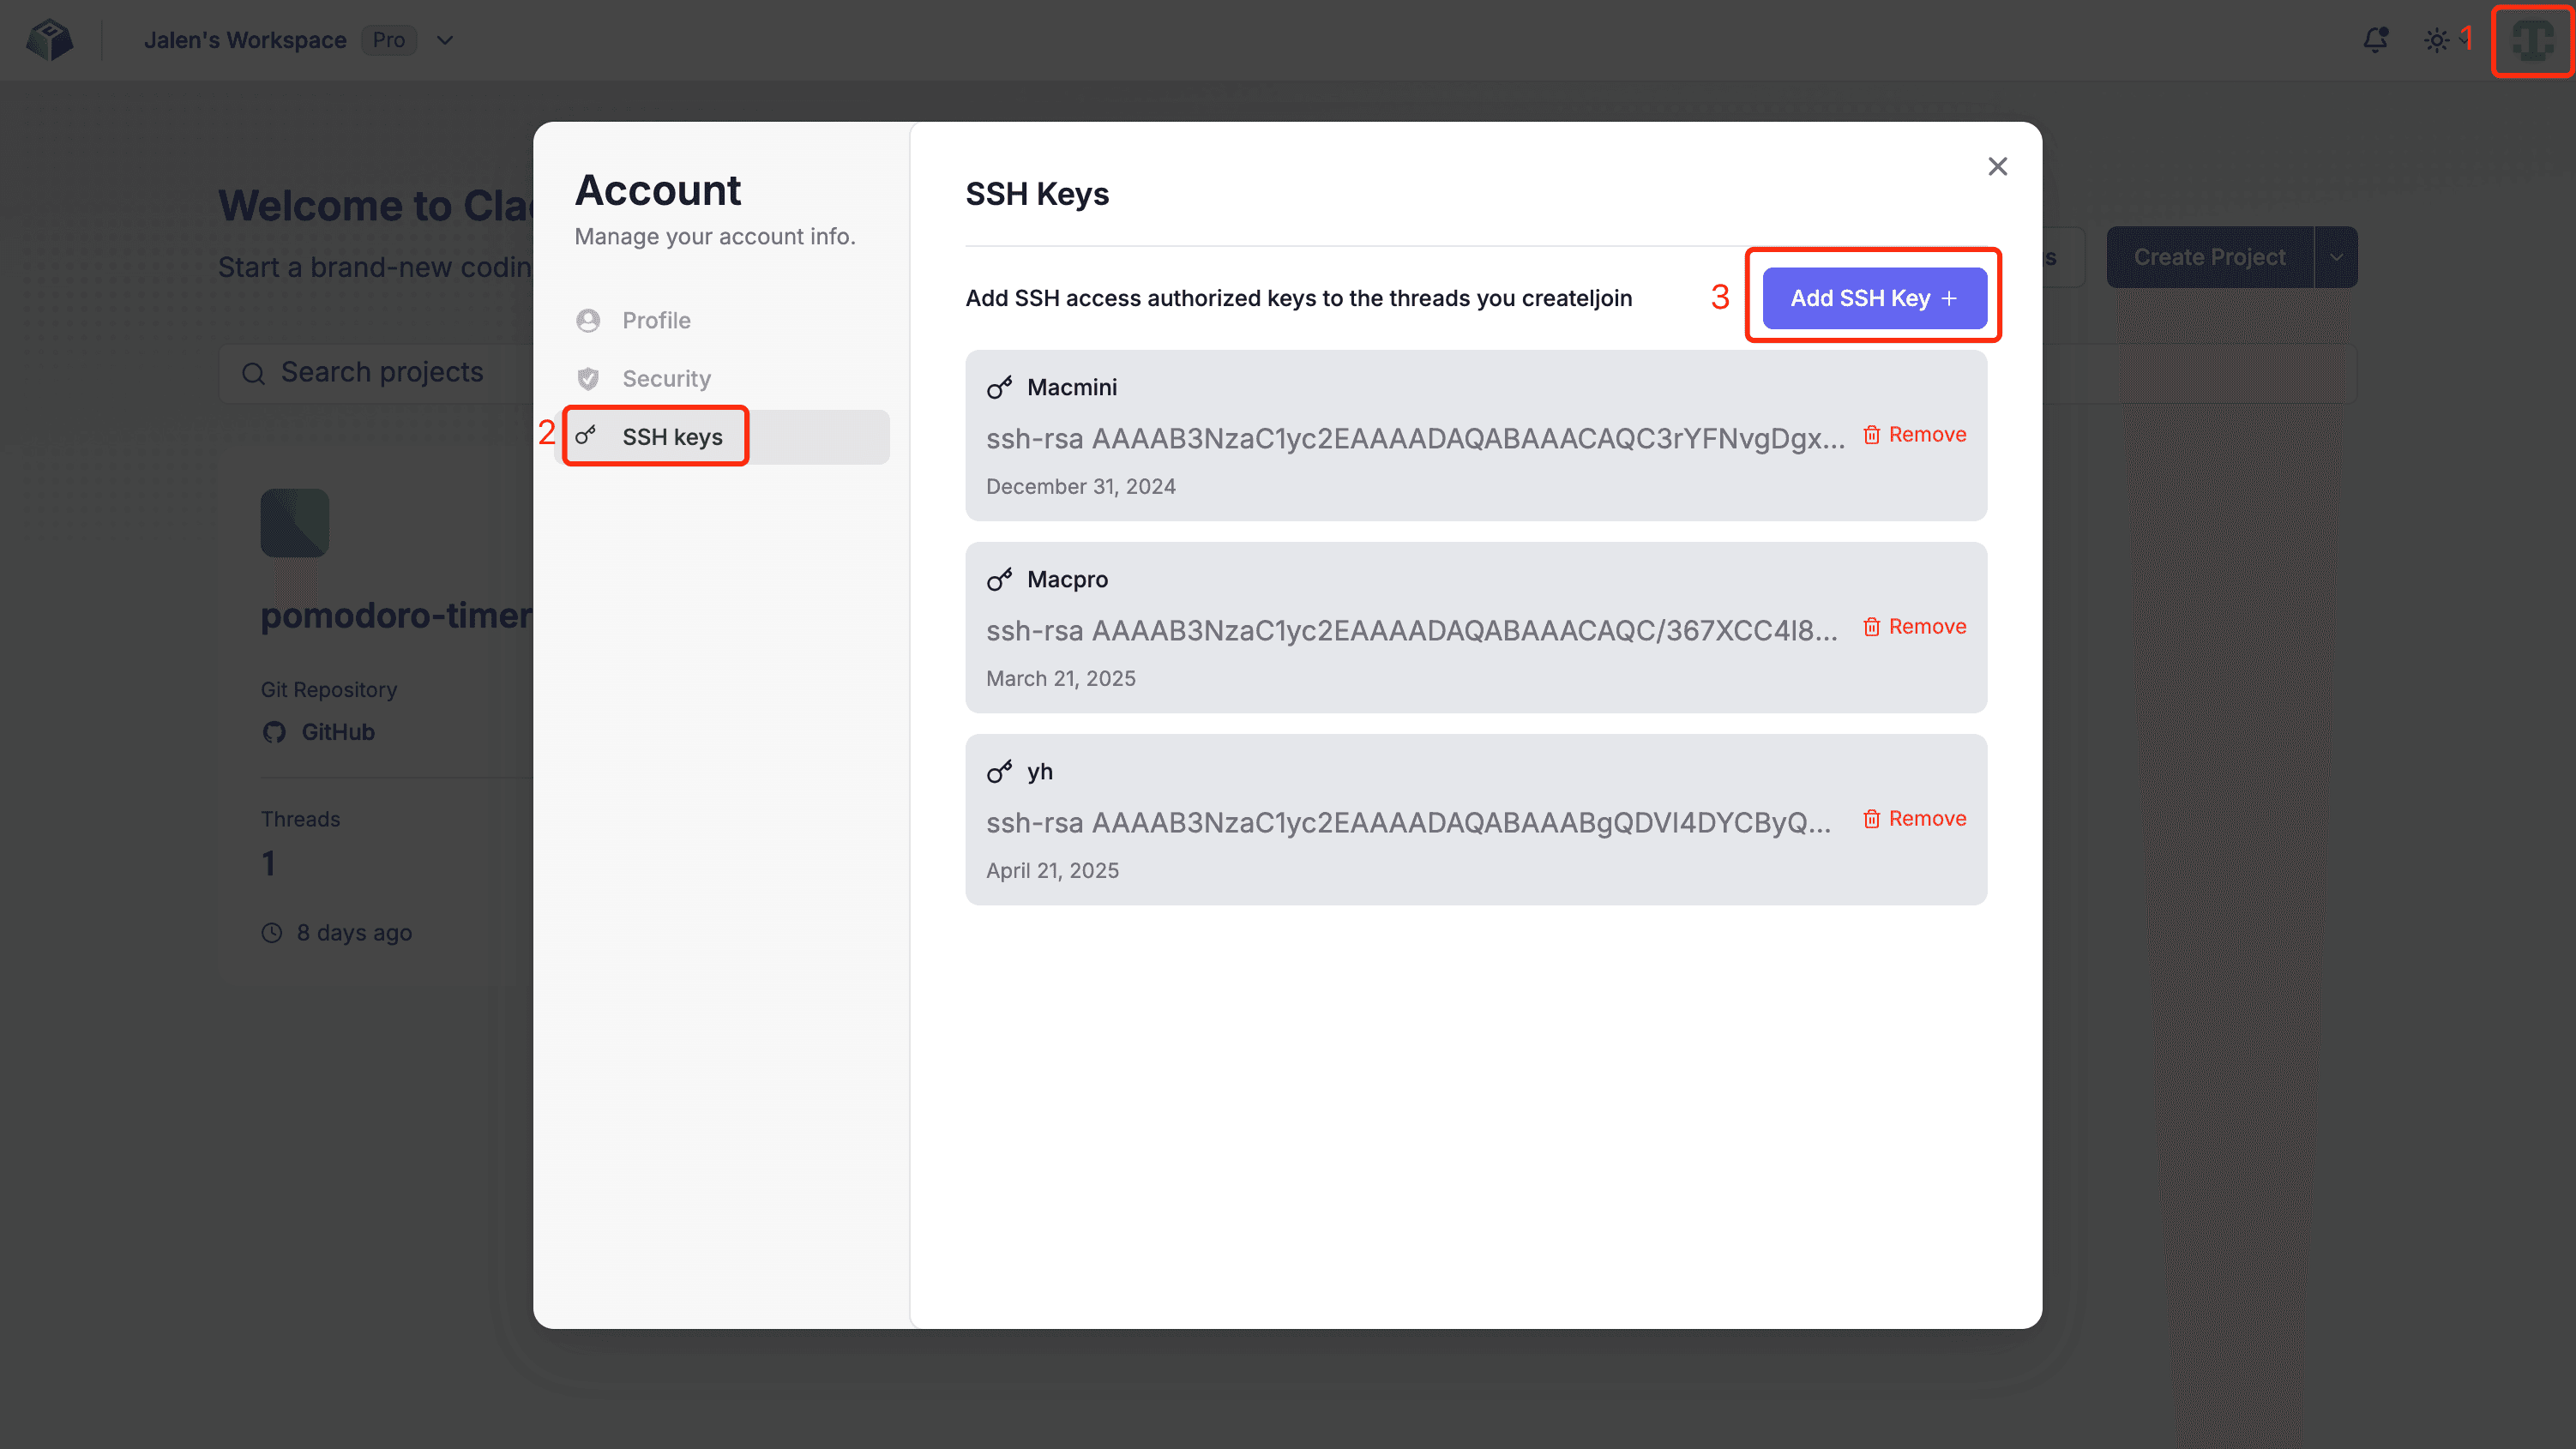Open the pomodoro-timer project title
Viewport: 2576px width, 1449px height.
pos(396,615)
